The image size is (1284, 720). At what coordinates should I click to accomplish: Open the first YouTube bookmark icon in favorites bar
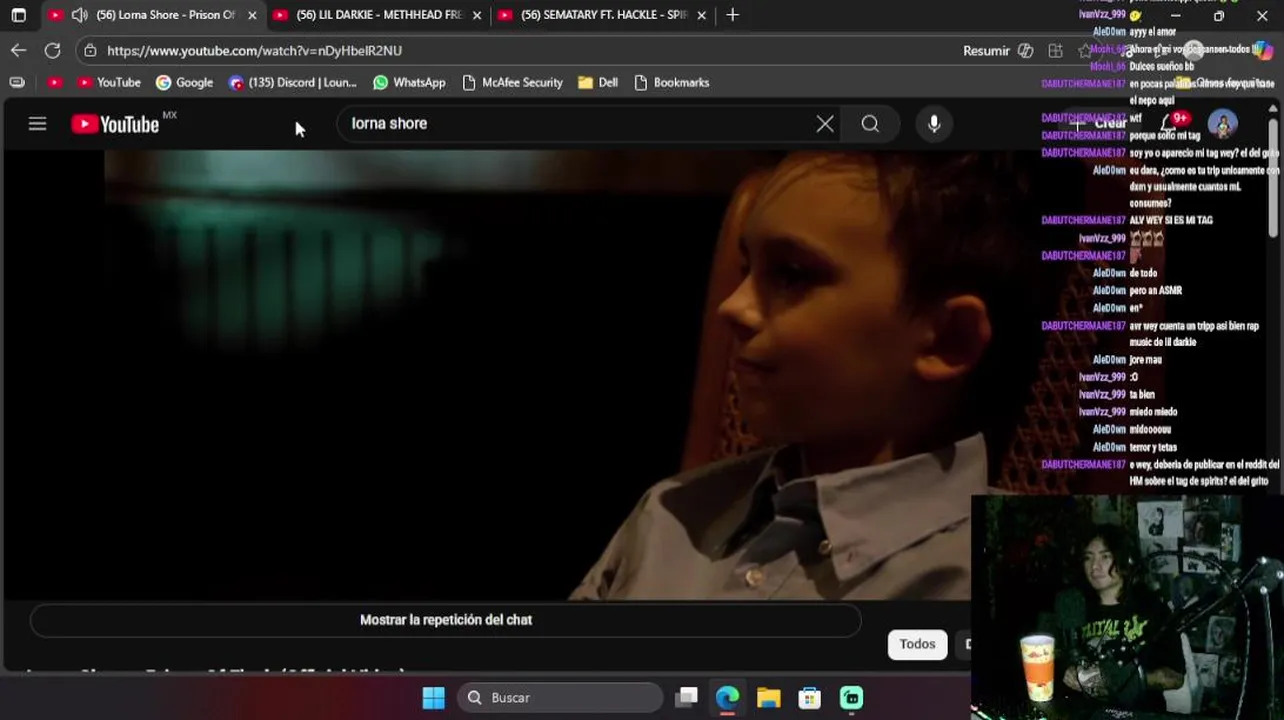pos(55,83)
